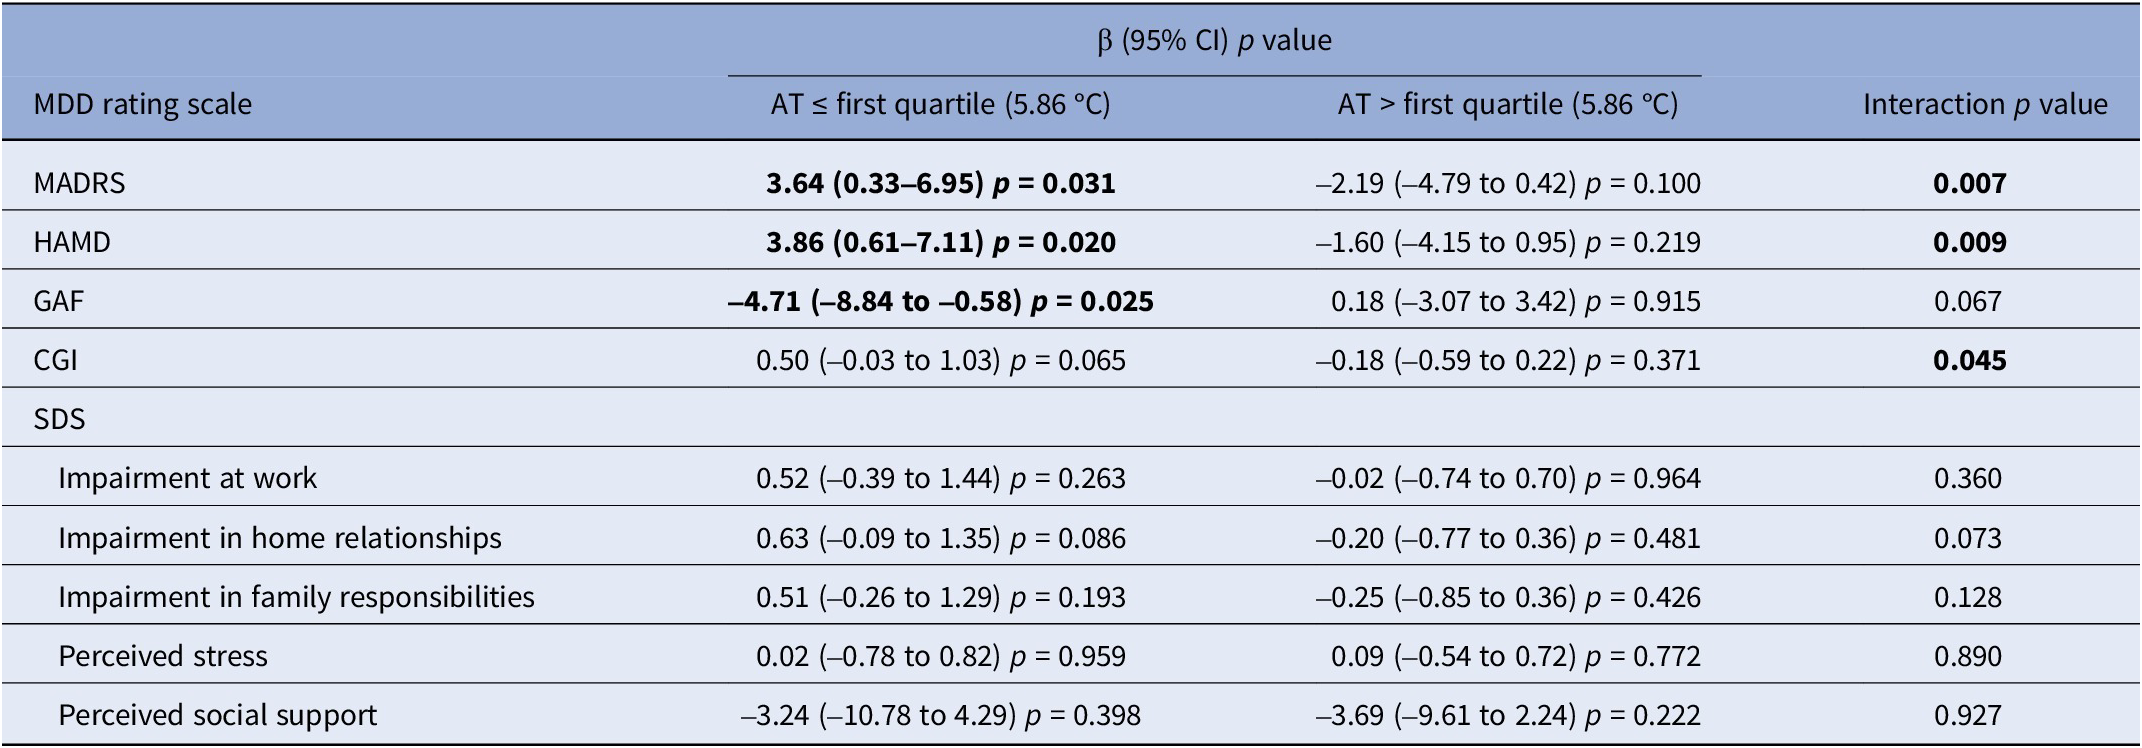Image resolution: width=2142 pixels, height=748 pixels.
Task: Click the bold MADRS interaction value 0.007
Action: click(1969, 184)
